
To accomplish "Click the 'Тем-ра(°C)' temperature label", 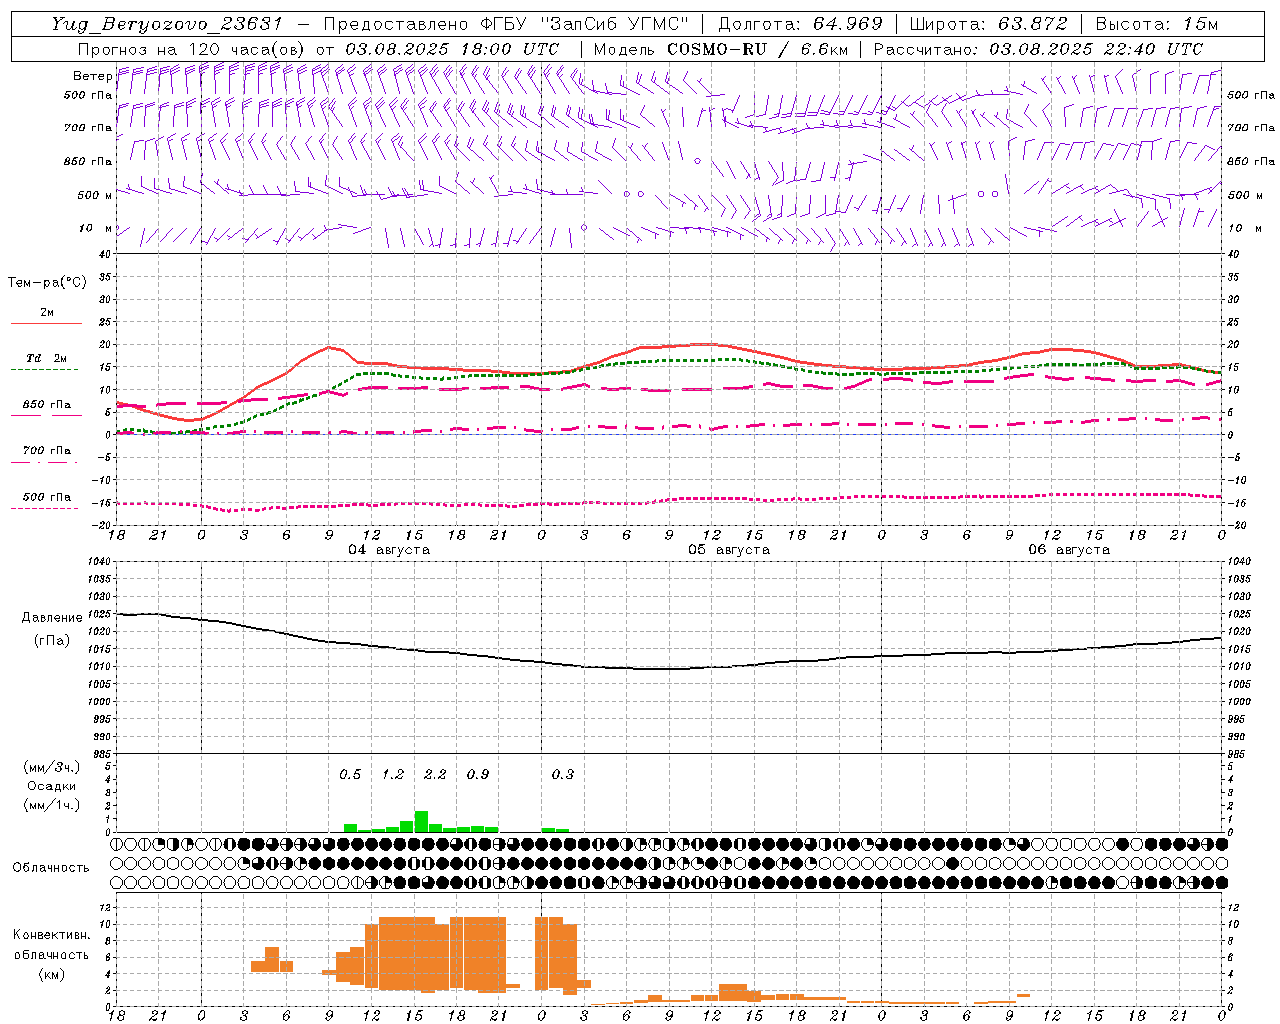I will pos(47,283).
